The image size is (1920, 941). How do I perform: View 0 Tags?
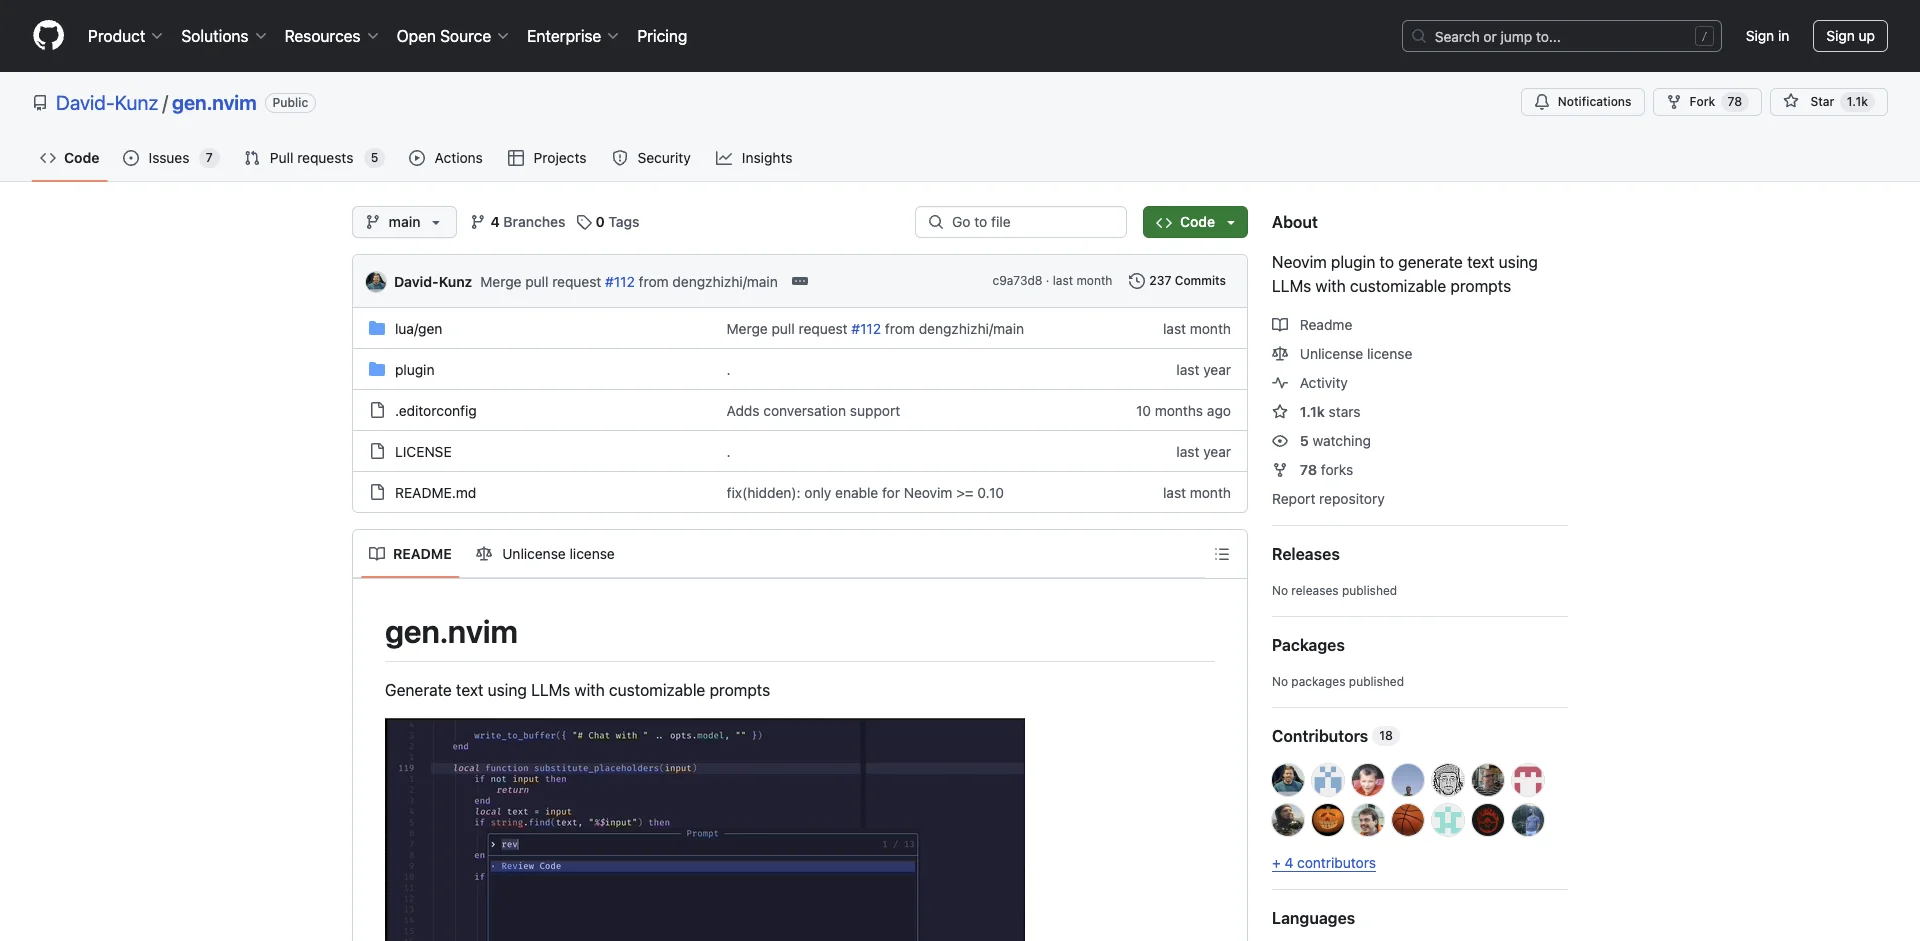608,222
